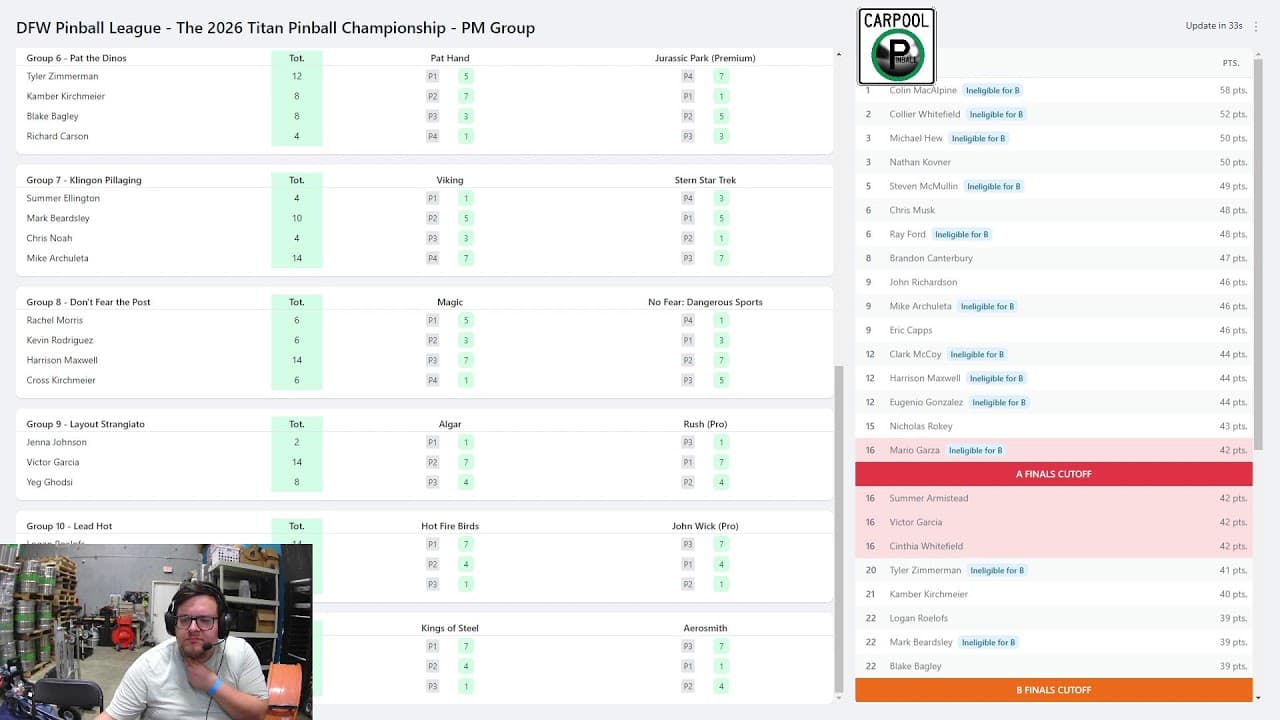Screen dimensions: 1280x720
Task: Click the 'Ineligible for B' badge beside Eugenio Gonzalez
Action: [x=999, y=402]
